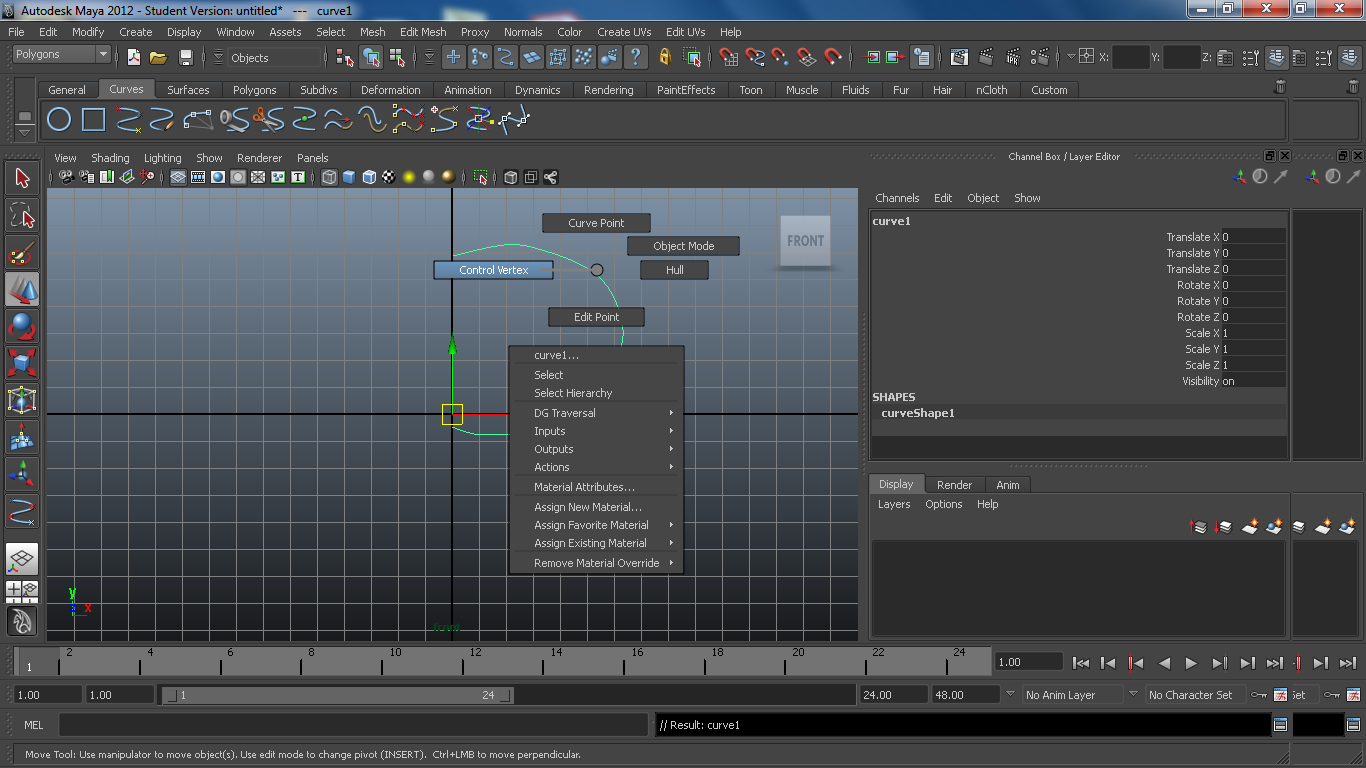Viewport: 1366px width, 768px height.
Task: Choose Object Mode in marking menu
Action: [x=683, y=246]
